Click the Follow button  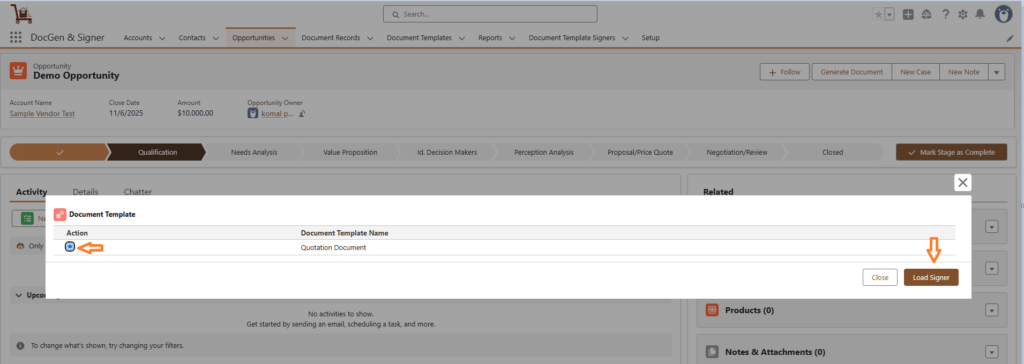tap(785, 72)
